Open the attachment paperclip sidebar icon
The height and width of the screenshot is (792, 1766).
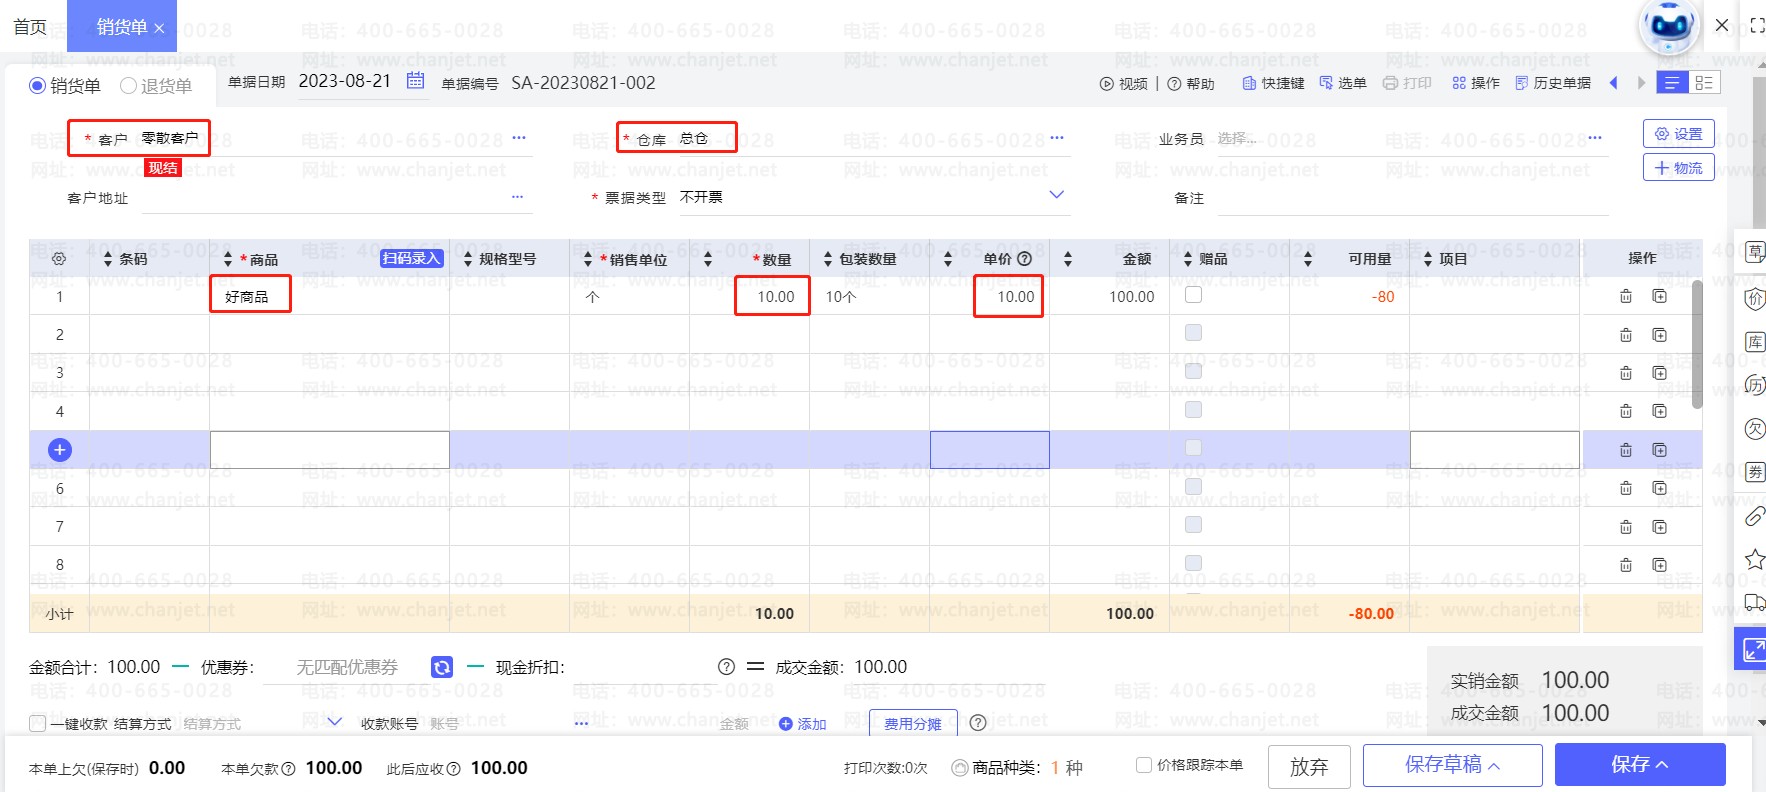pos(1755,516)
